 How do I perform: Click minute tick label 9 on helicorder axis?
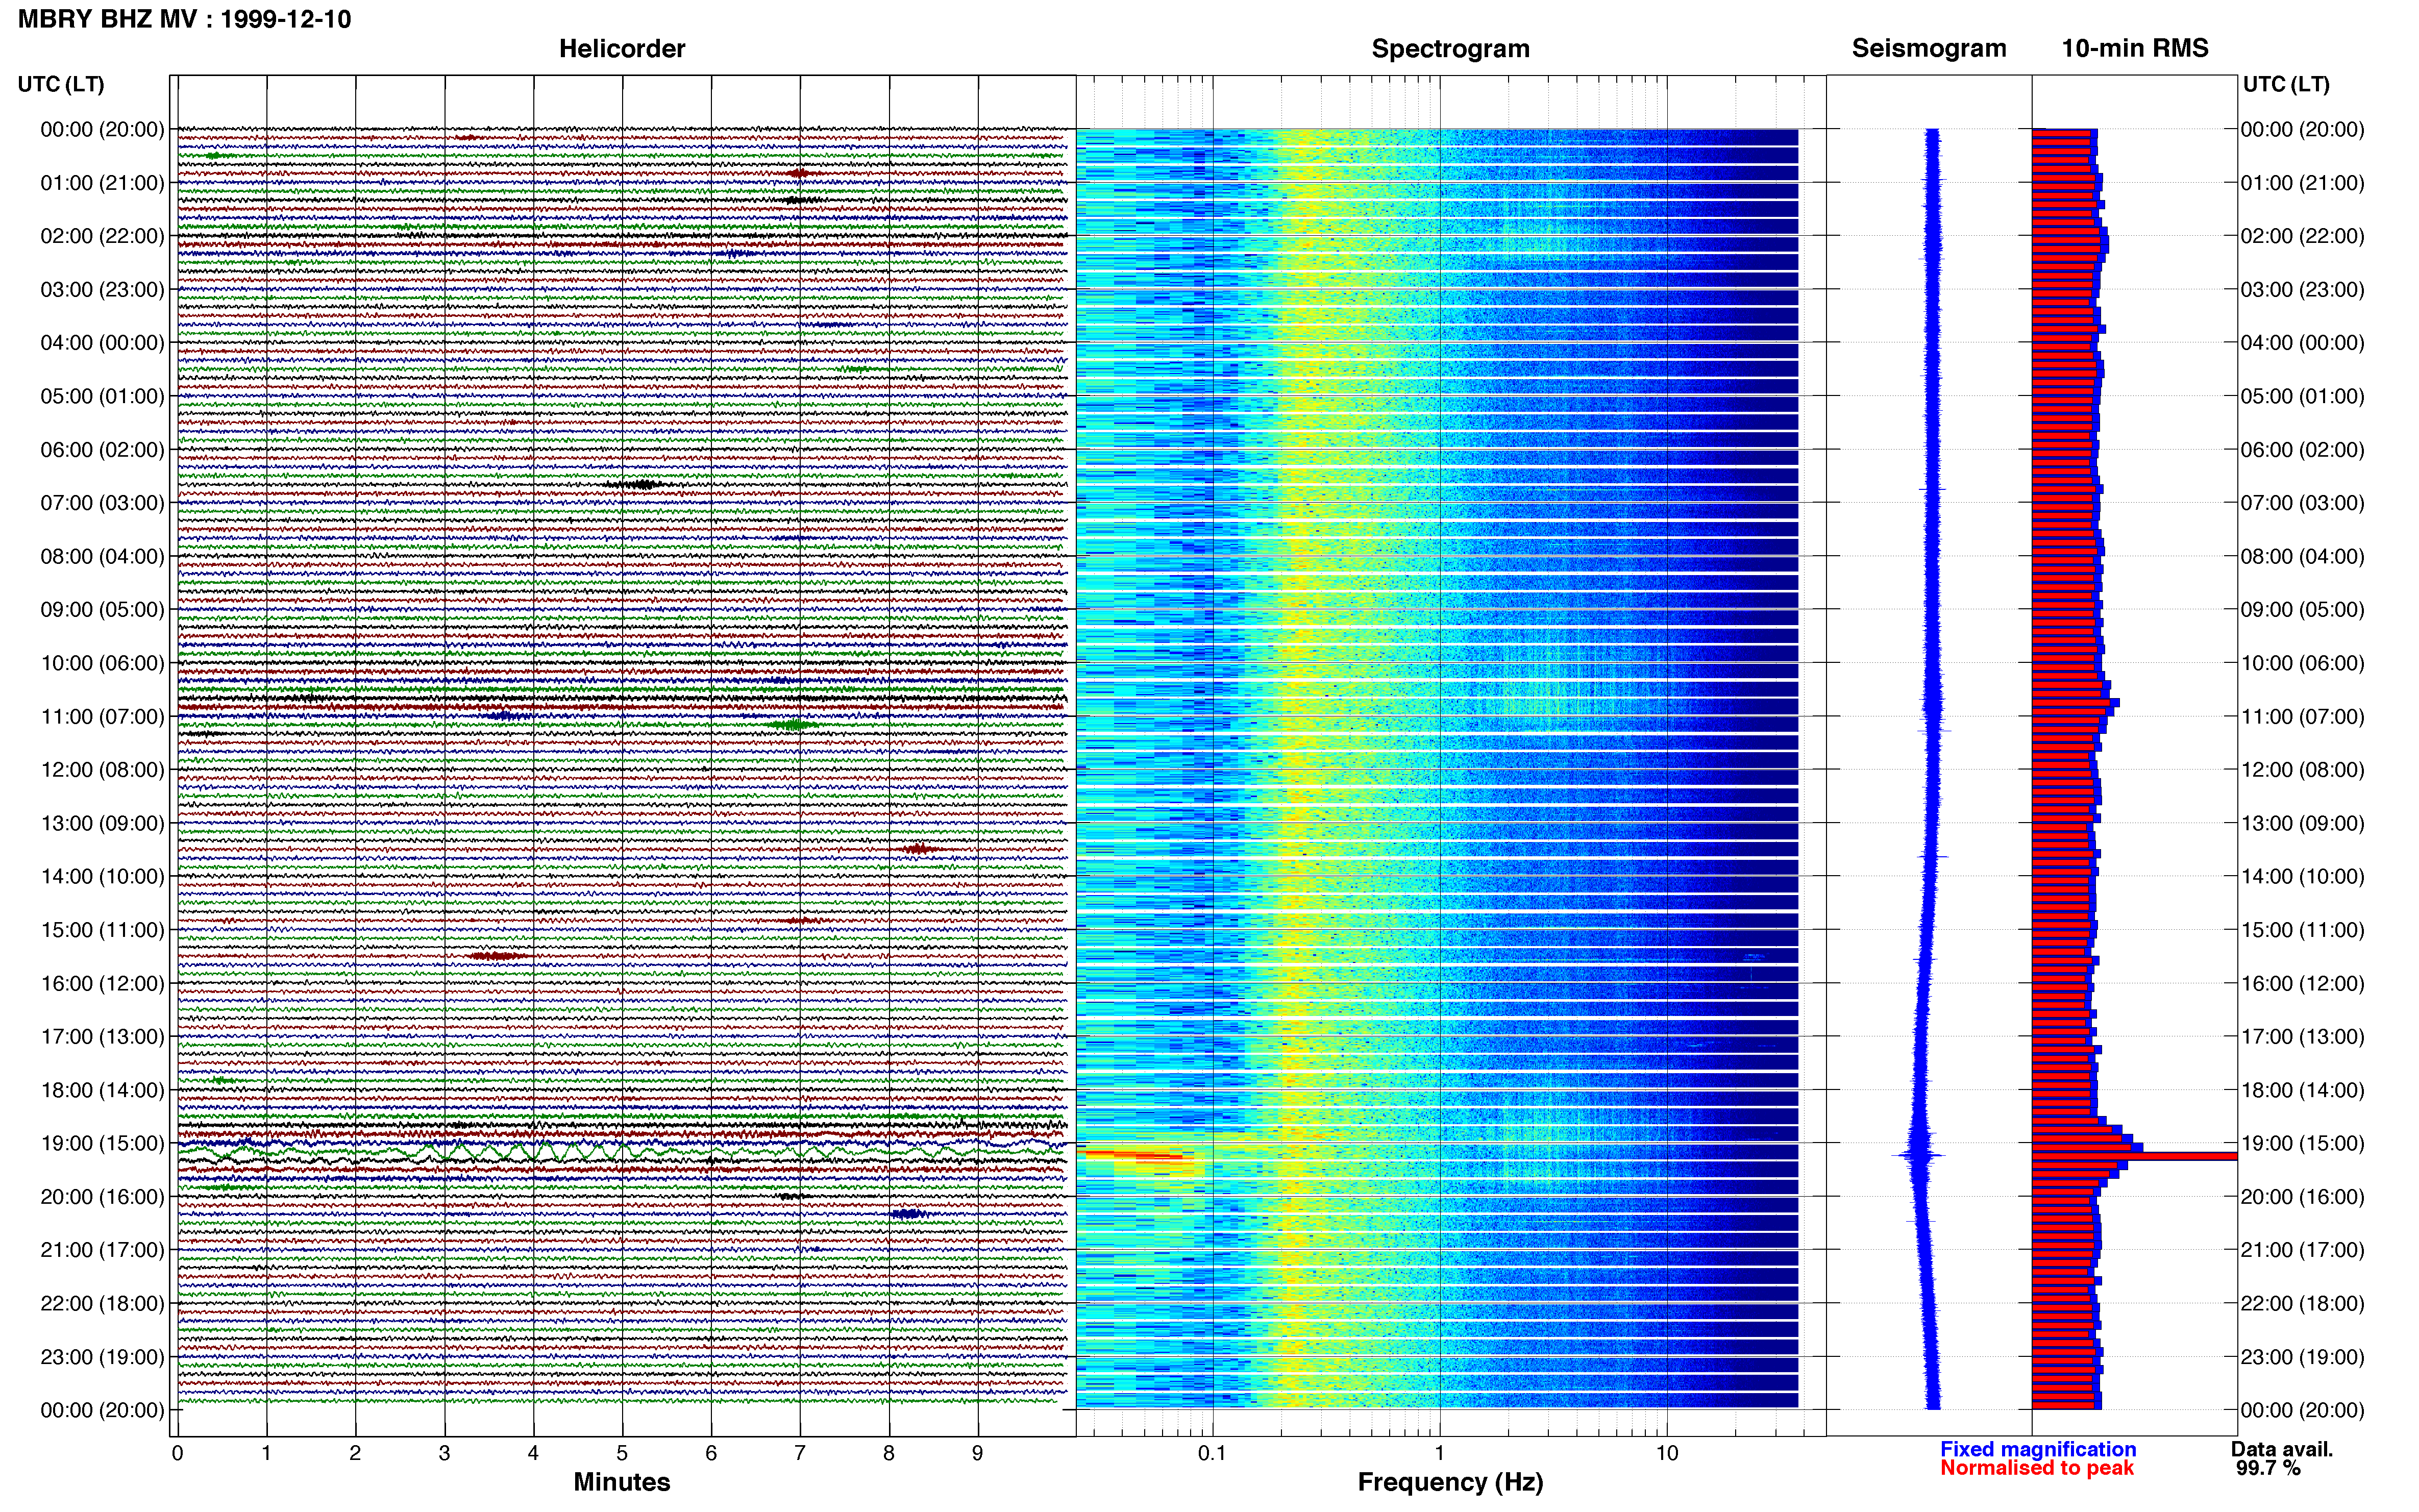pyautogui.click(x=978, y=1453)
